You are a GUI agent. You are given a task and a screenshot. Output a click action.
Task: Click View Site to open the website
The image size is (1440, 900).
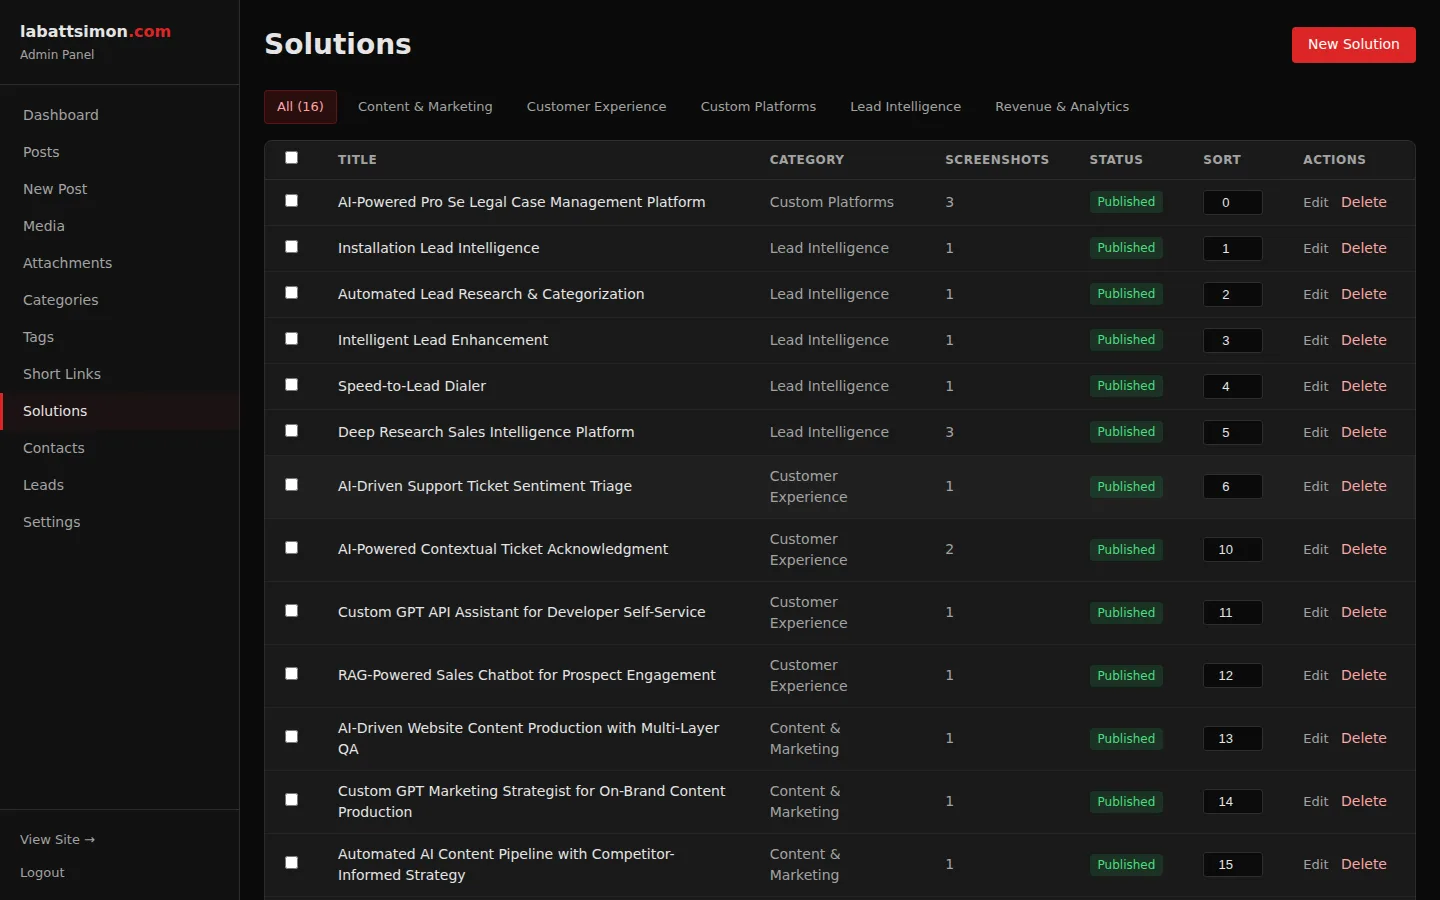tap(57, 839)
